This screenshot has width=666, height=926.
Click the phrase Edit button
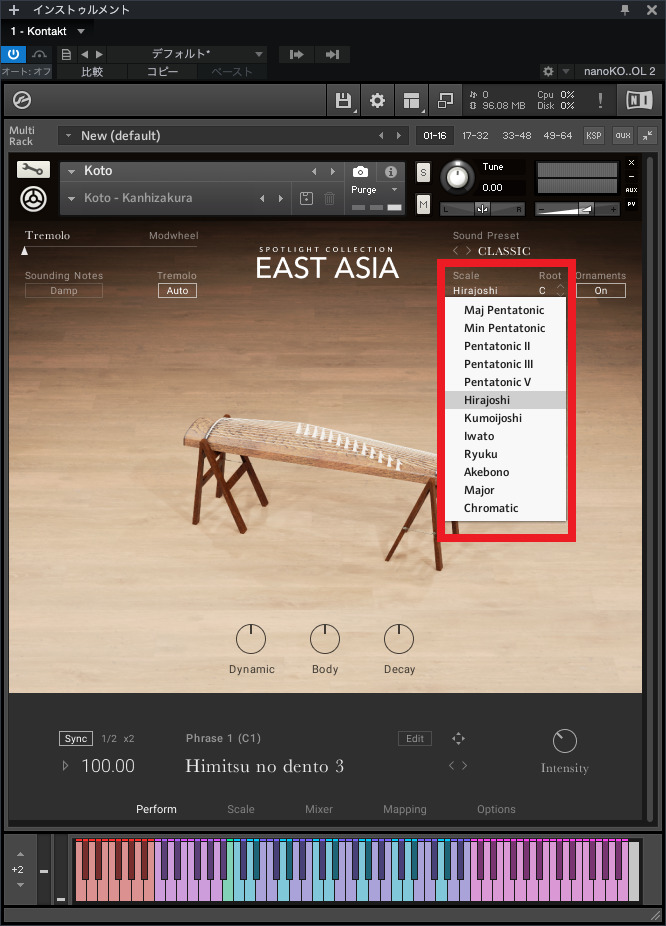tap(414, 739)
